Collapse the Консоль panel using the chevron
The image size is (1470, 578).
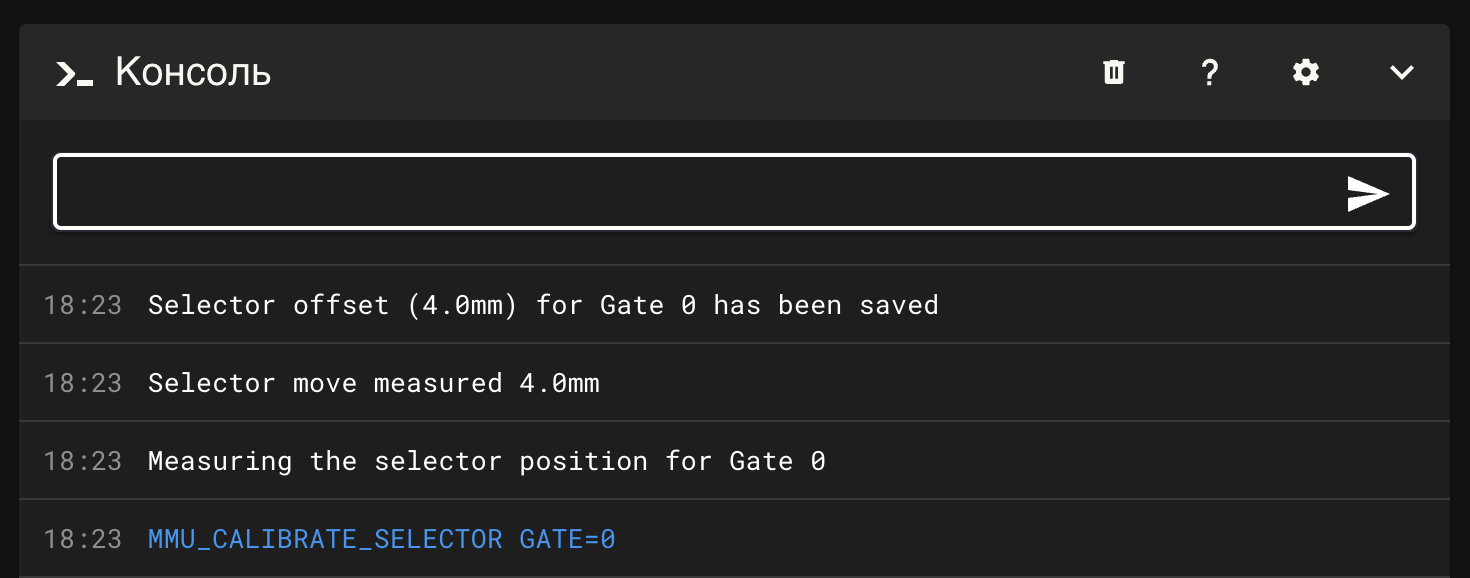[1402, 72]
